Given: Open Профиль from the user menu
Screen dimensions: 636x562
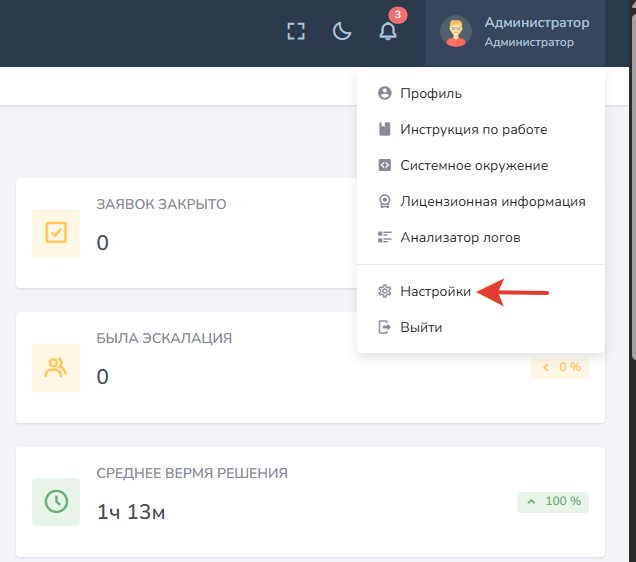Looking at the screenshot, I should point(431,93).
